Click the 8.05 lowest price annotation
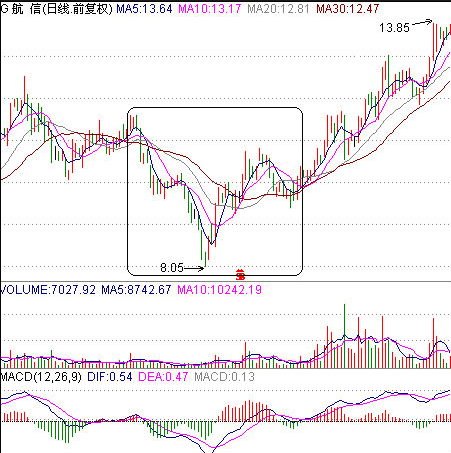 pyautogui.click(x=172, y=268)
